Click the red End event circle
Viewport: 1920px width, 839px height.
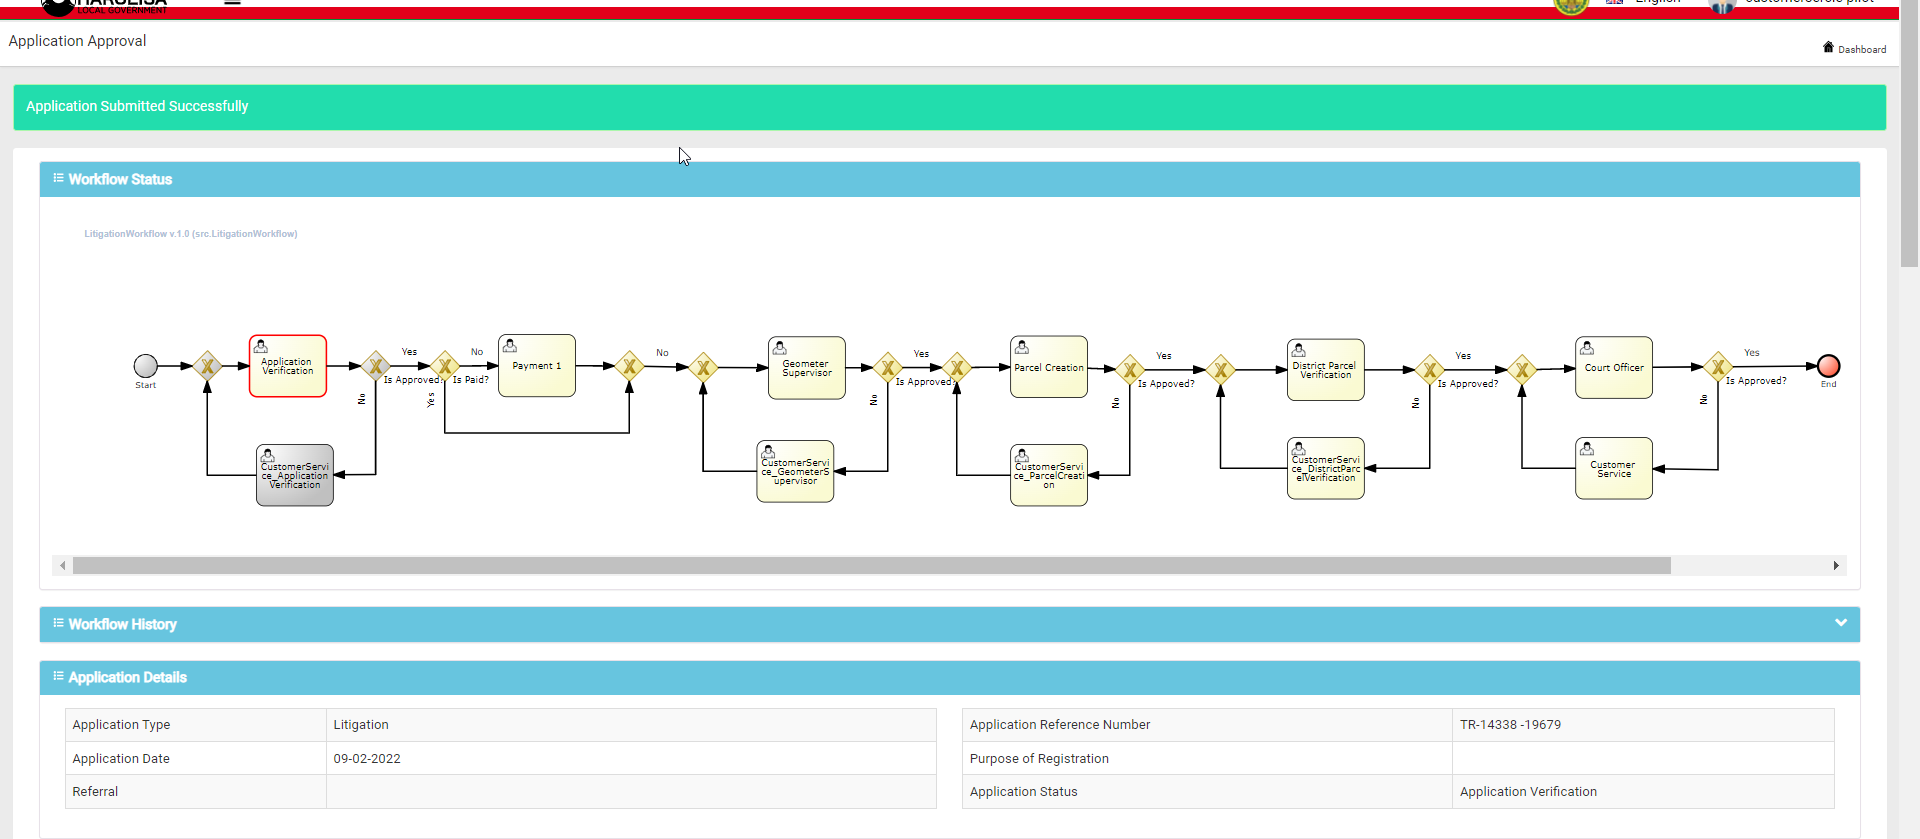(1828, 366)
